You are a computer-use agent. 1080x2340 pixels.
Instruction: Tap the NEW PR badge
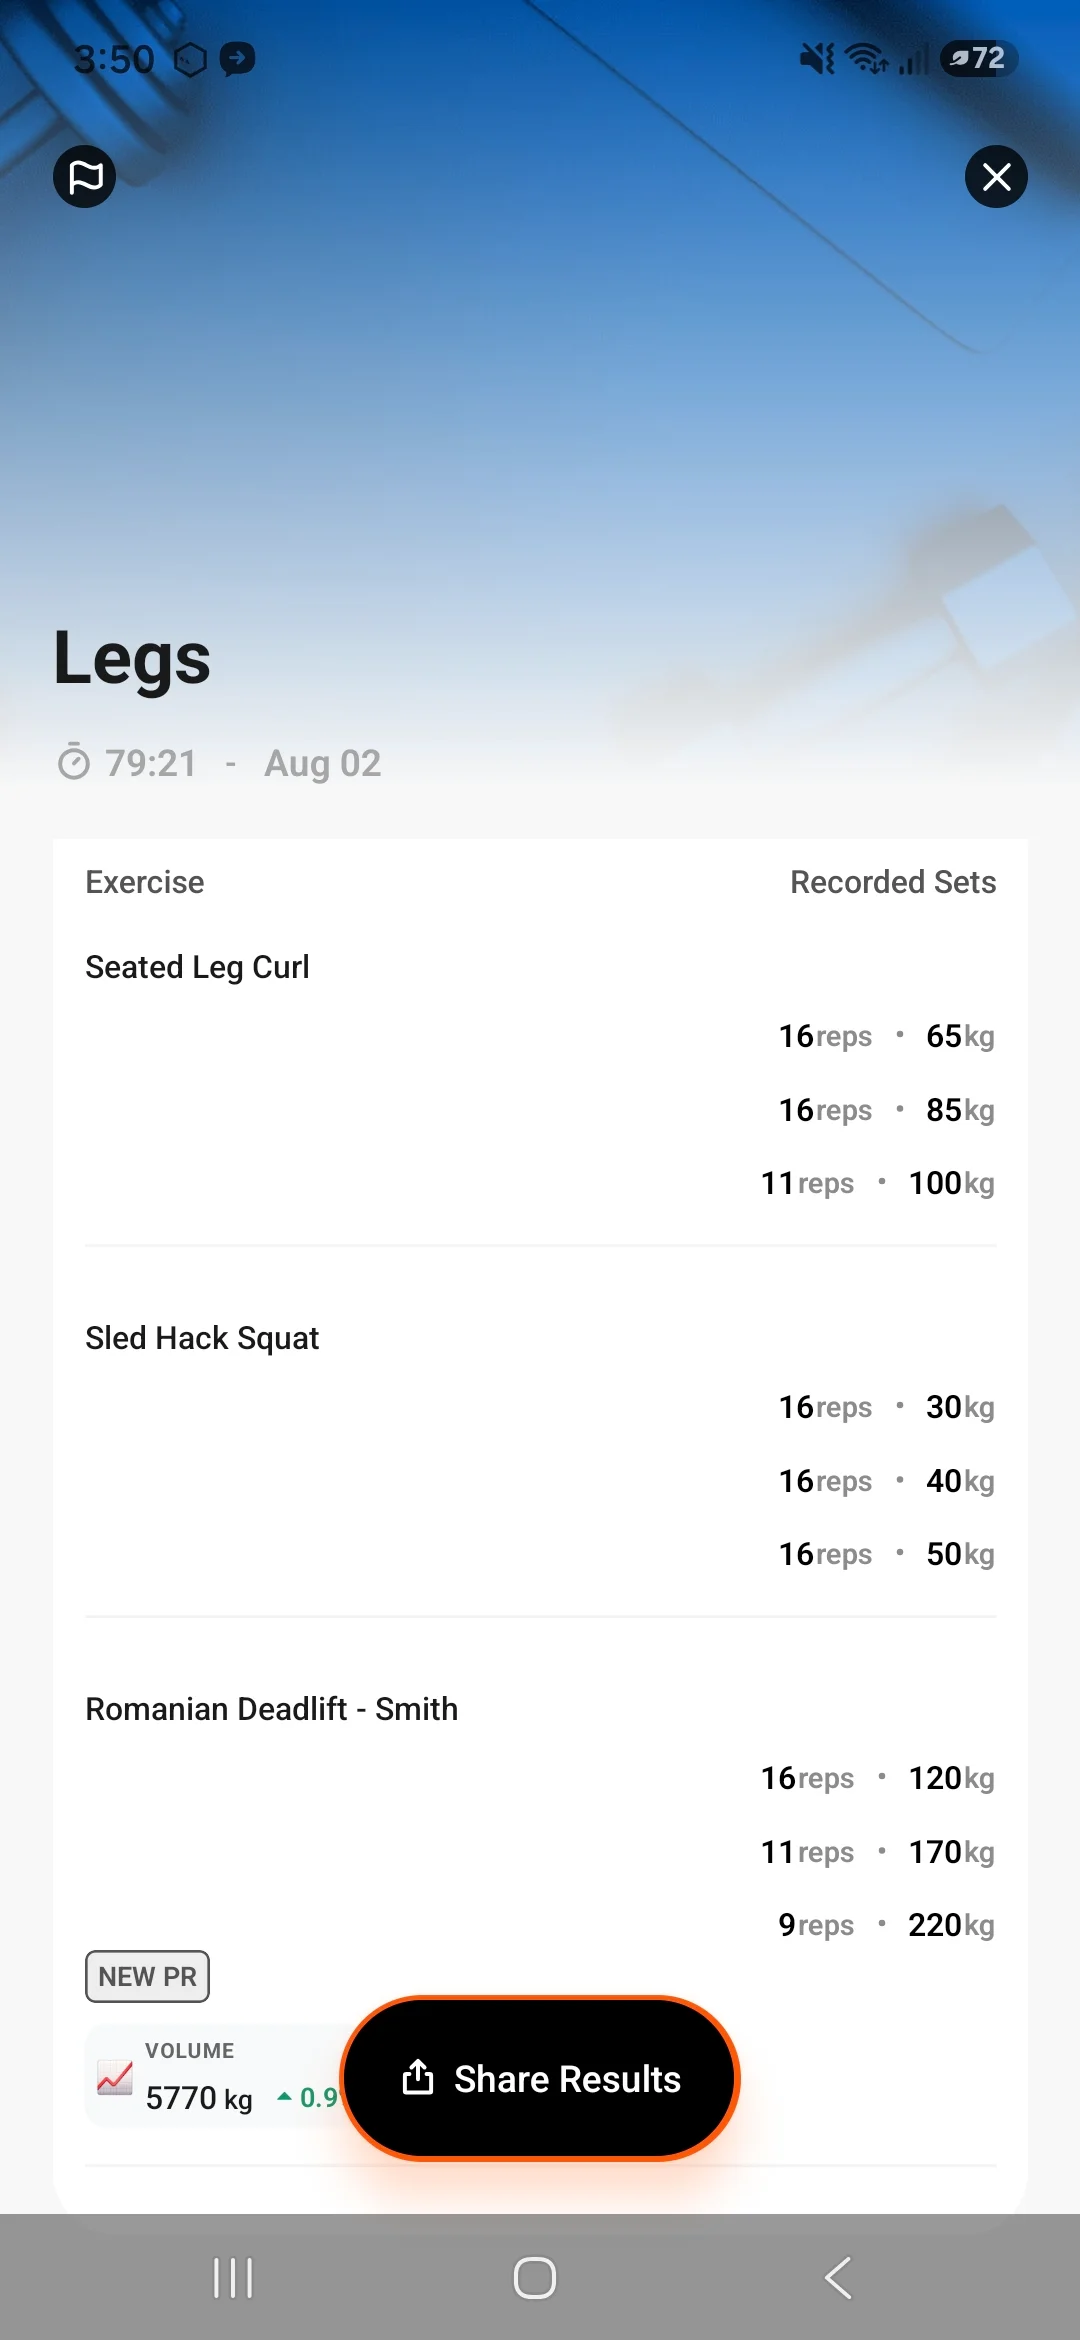[147, 1976]
